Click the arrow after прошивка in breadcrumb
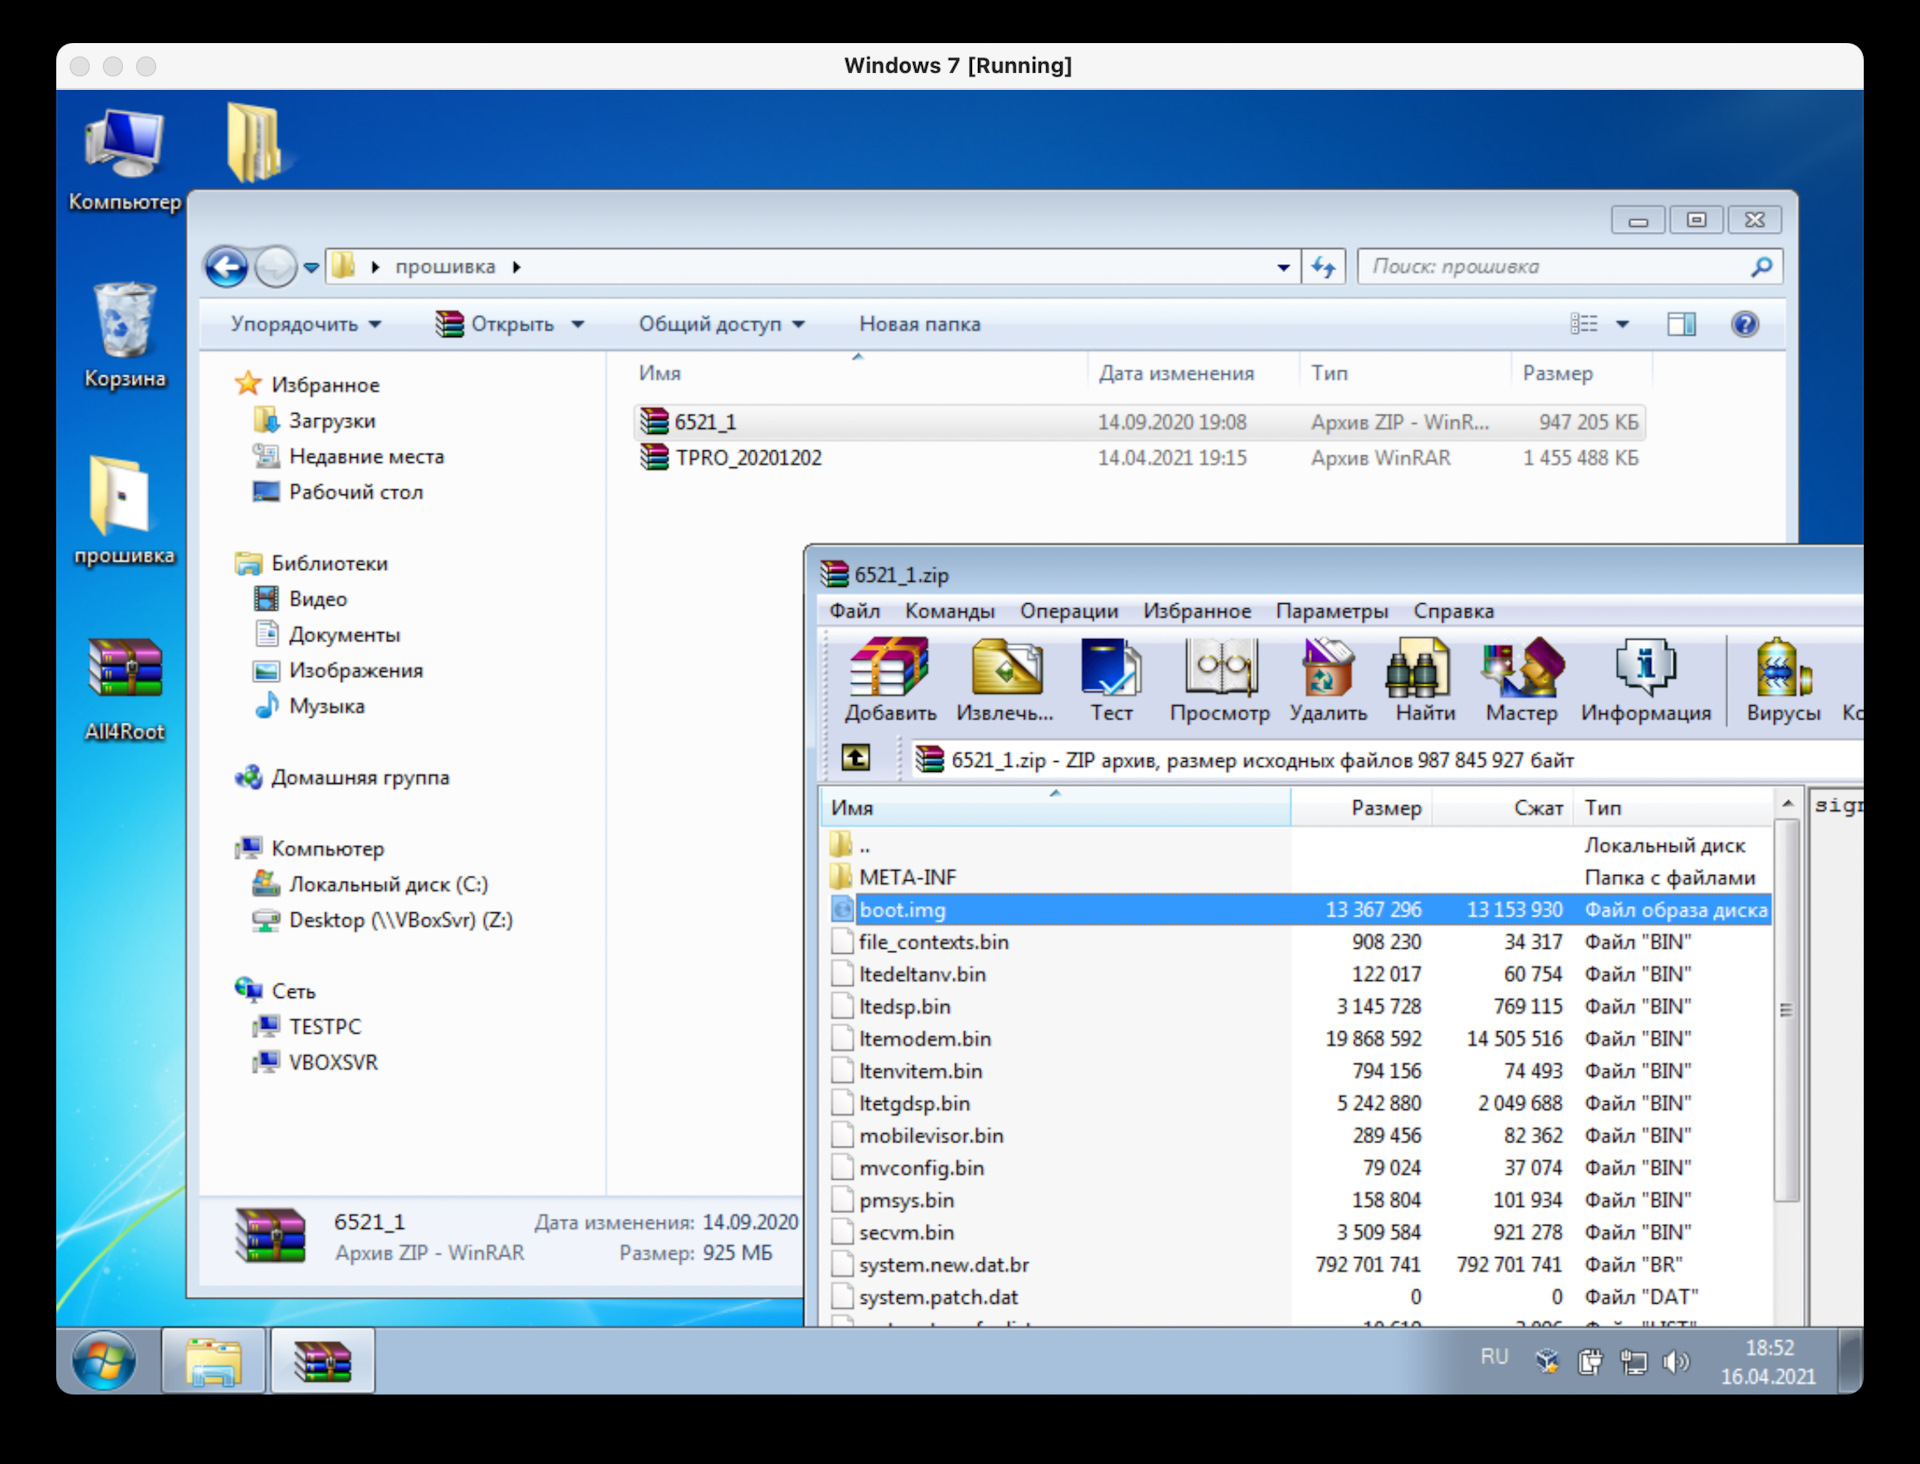This screenshot has height=1464, width=1920. (516, 267)
